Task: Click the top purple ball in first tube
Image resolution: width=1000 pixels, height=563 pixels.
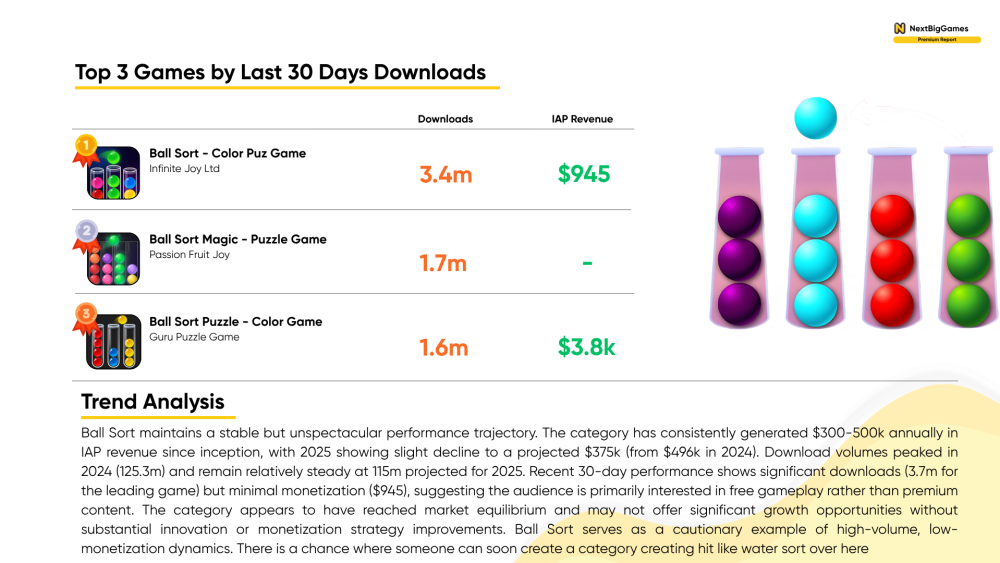Action: point(739,217)
